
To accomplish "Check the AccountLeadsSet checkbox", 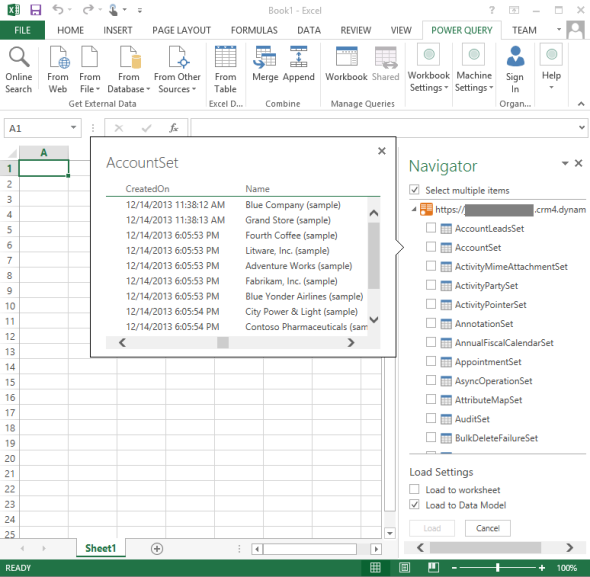I will 431,228.
